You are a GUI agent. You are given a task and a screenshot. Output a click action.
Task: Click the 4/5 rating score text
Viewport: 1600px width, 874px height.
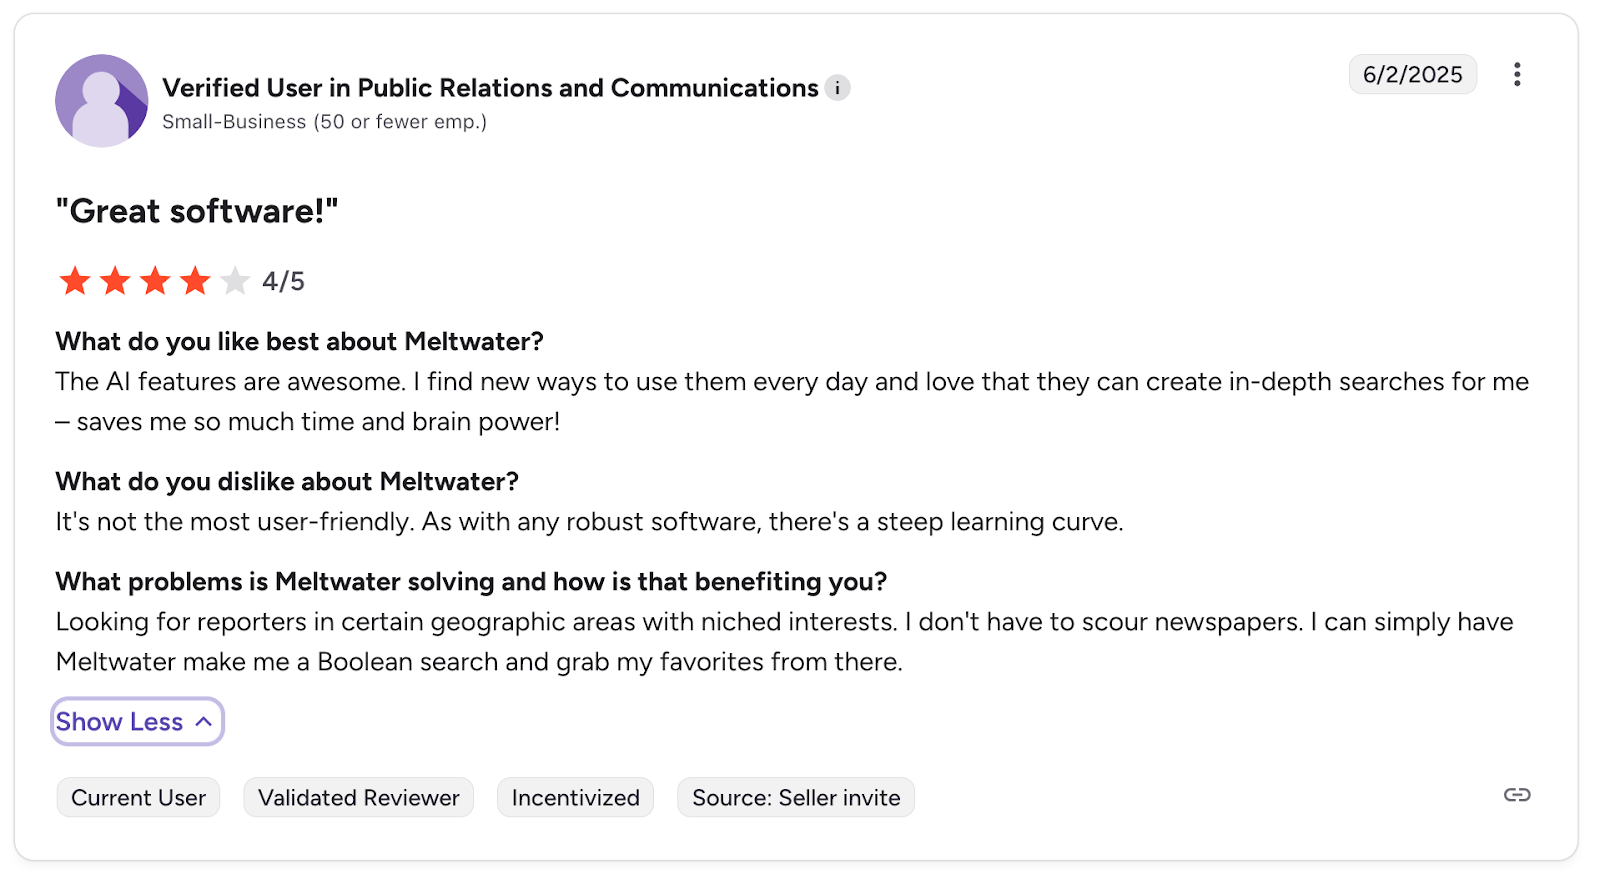click(283, 282)
